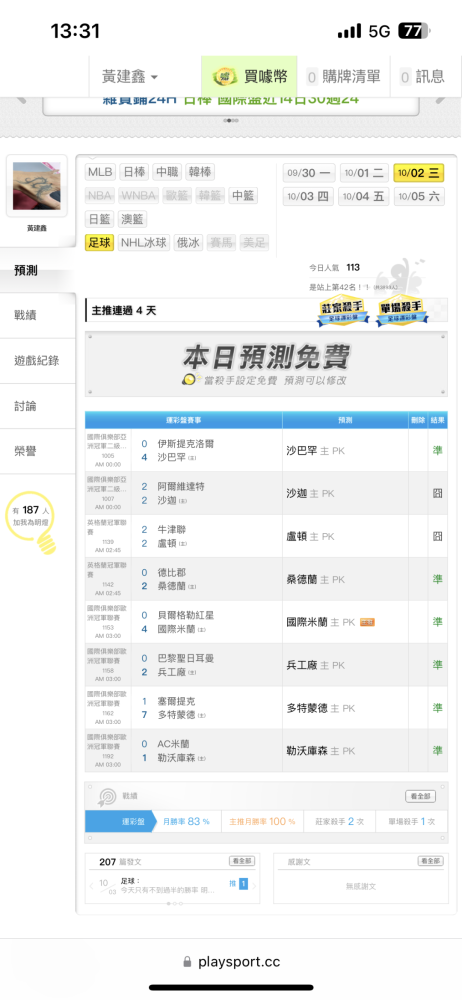462x1000 pixels.
Task: Open the 戰績 sidebar section
Action: 37,315
